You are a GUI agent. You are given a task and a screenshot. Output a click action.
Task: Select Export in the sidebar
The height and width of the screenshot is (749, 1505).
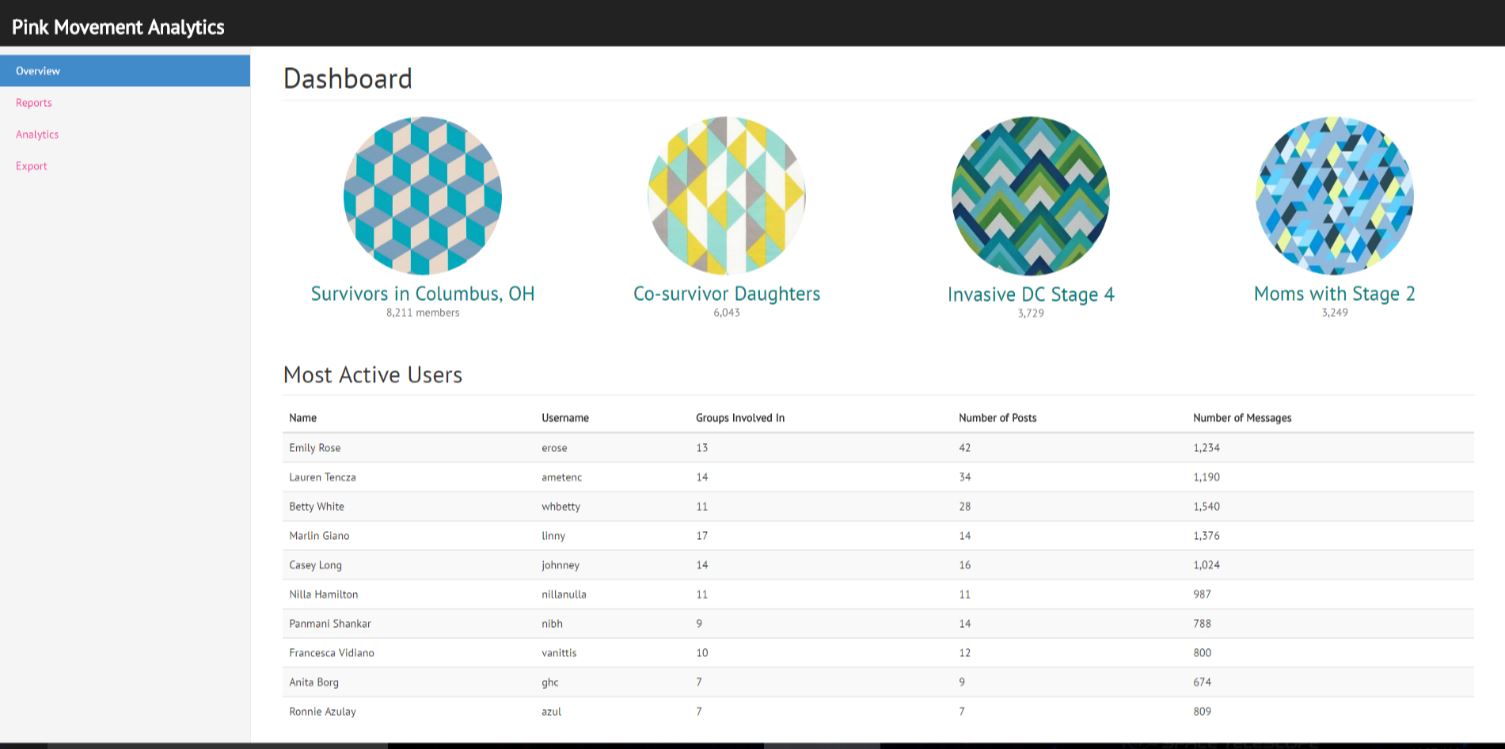(32, 167)
